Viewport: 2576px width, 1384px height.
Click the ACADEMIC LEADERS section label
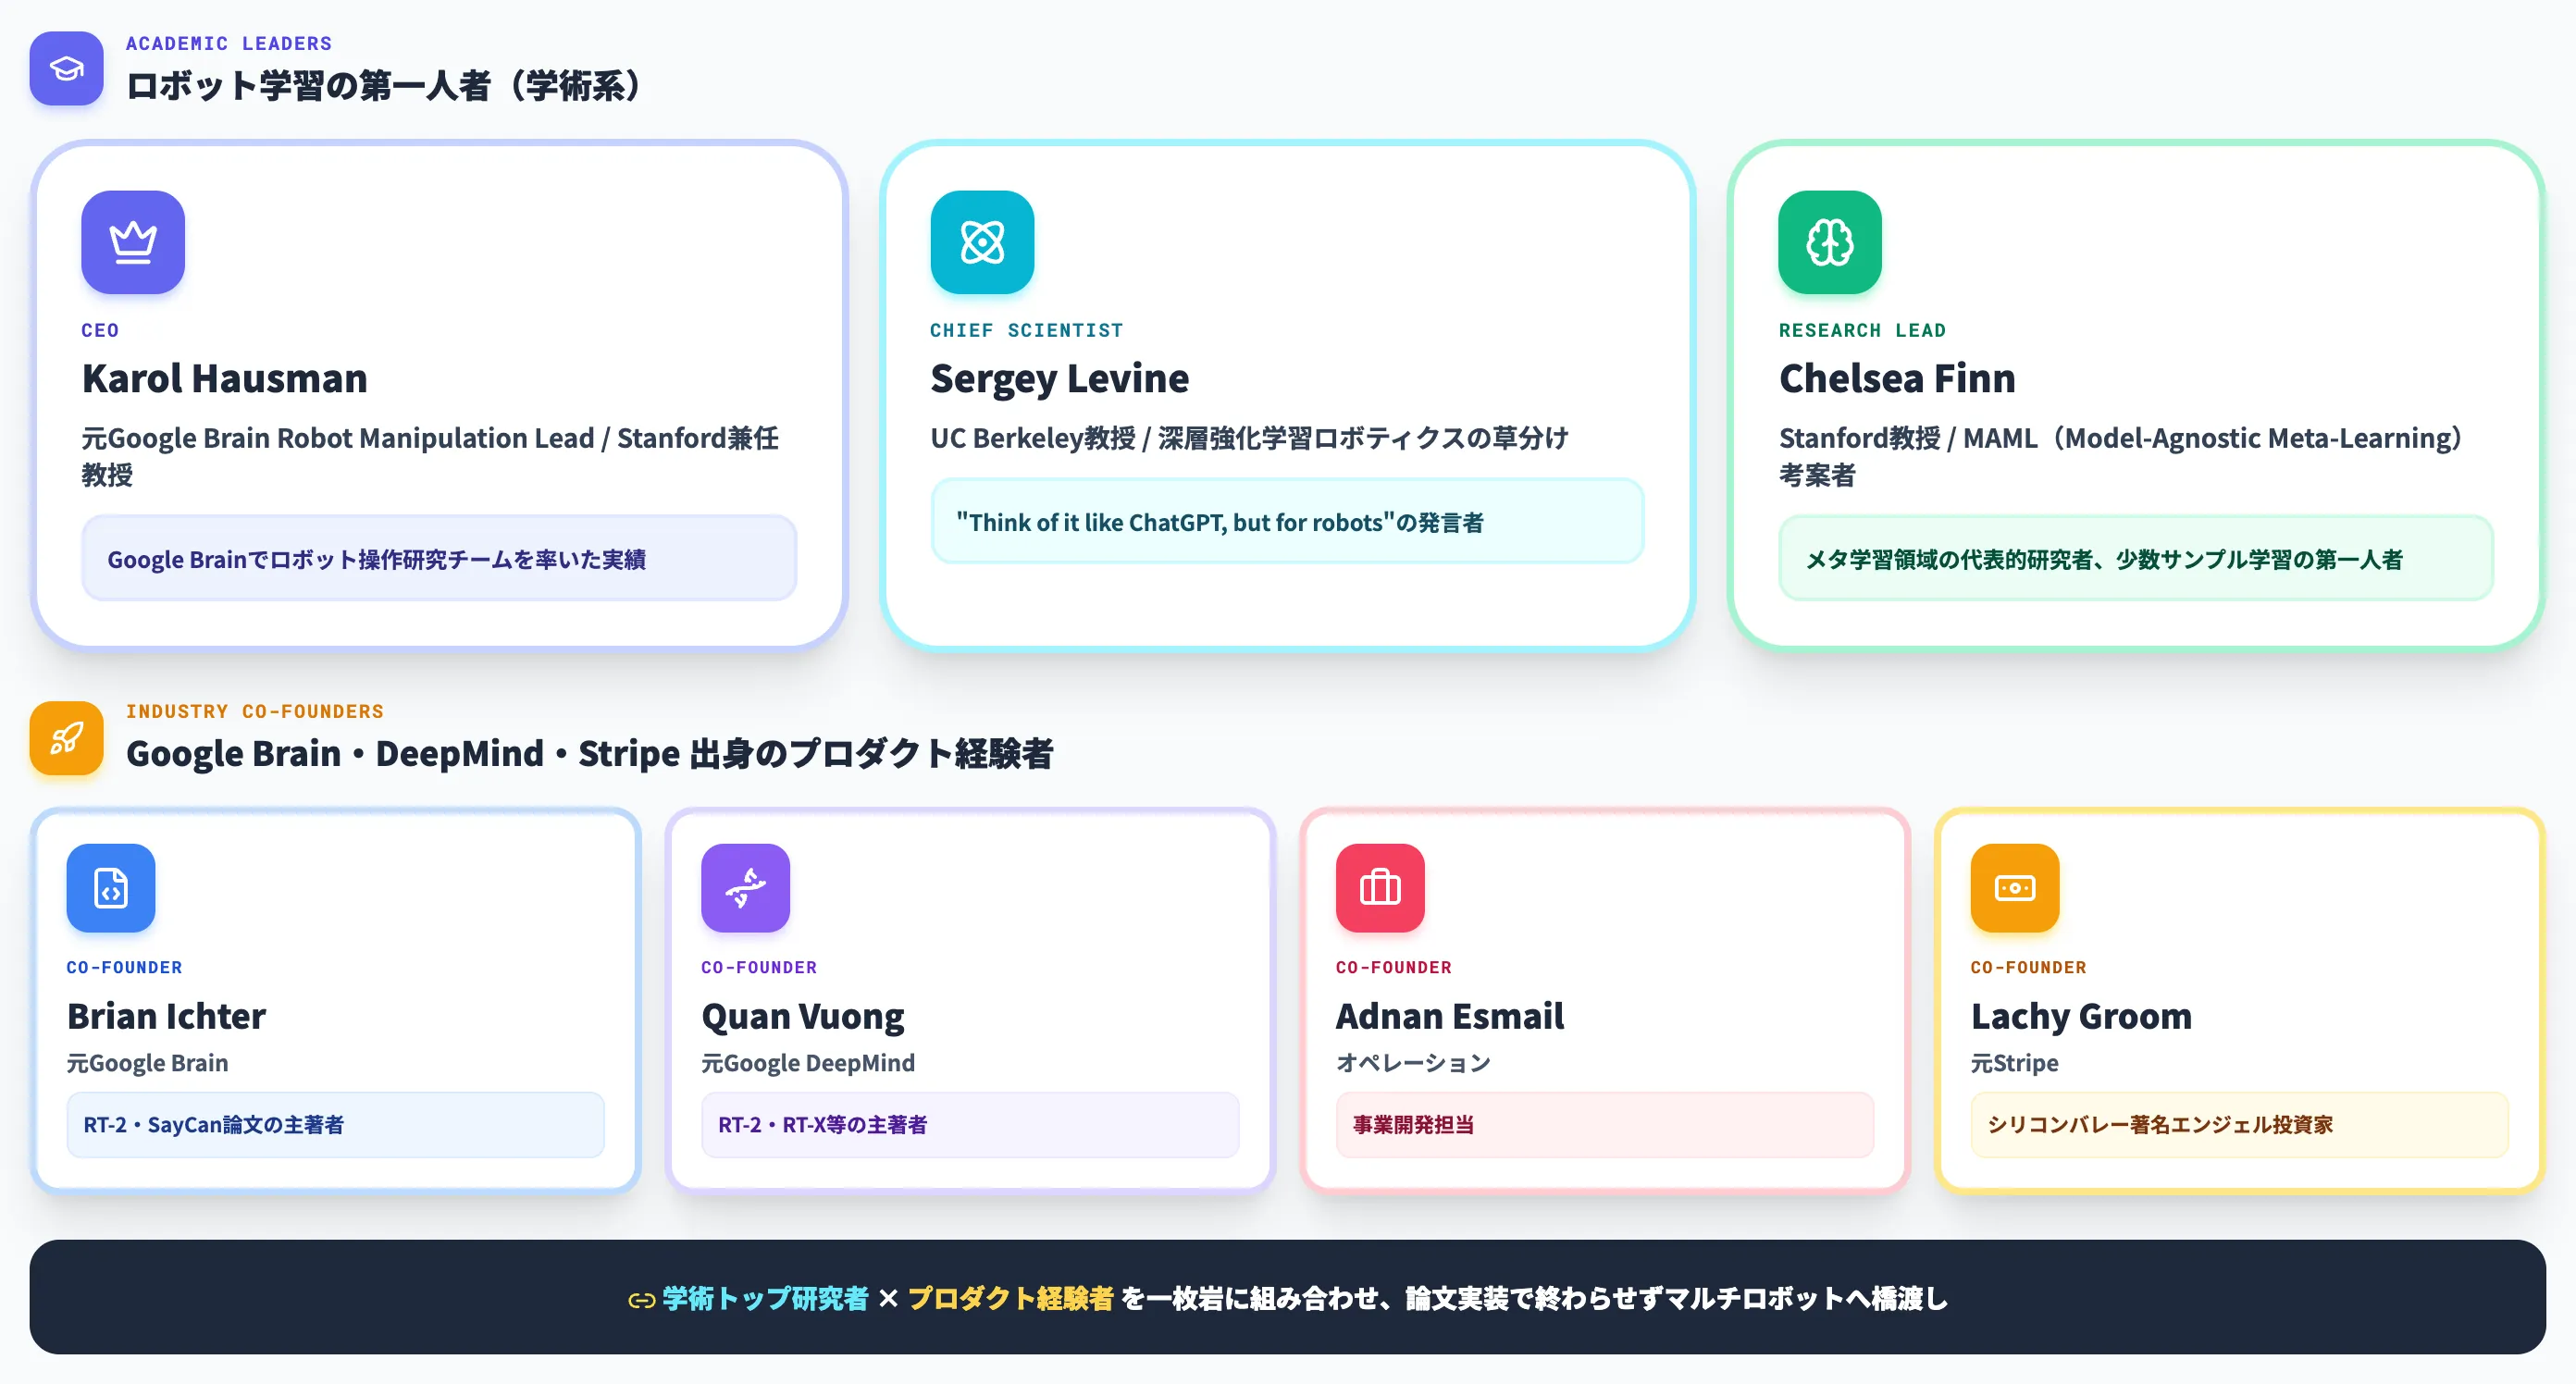(229, 43)
